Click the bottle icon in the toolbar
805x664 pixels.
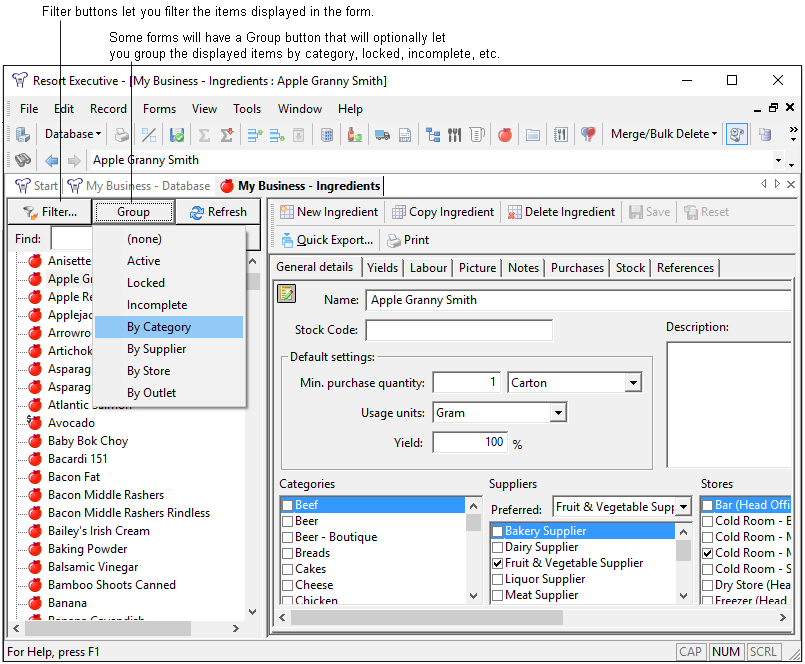point(354,135)
